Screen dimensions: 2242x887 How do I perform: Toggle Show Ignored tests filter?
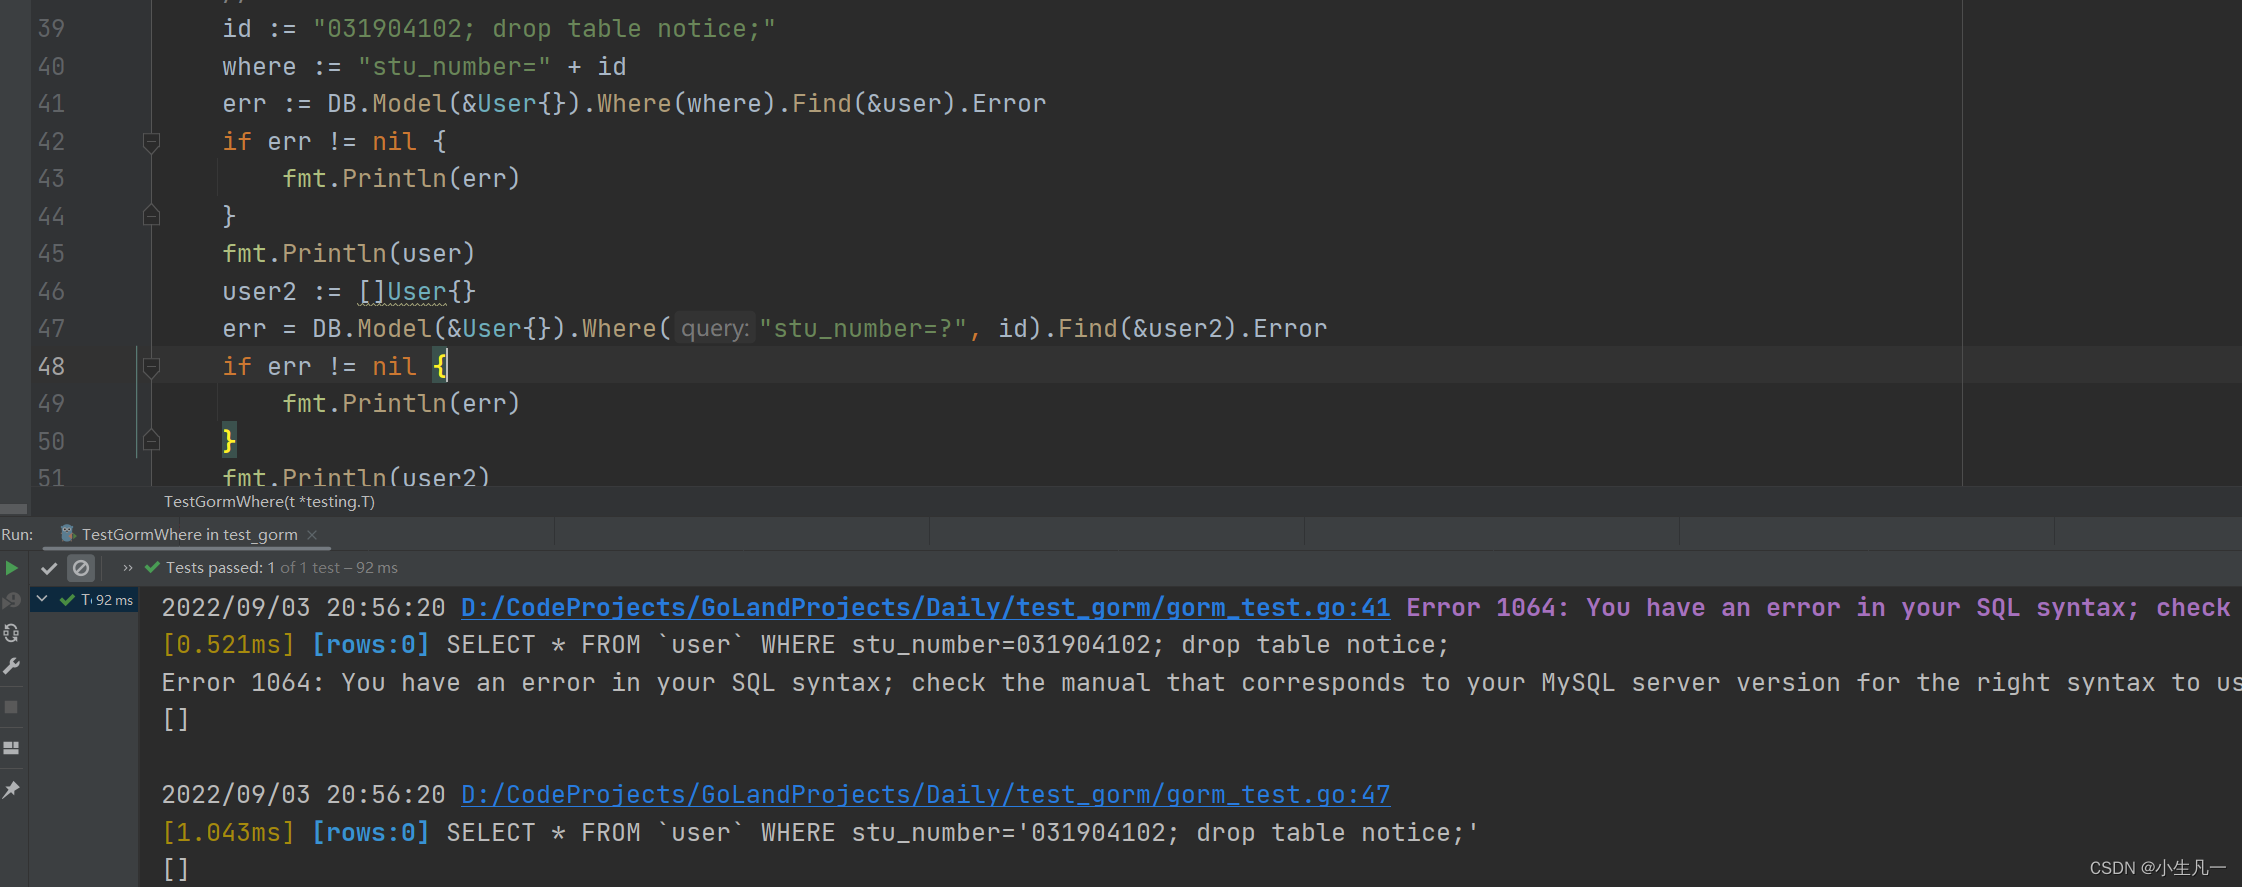pos(81,568)
